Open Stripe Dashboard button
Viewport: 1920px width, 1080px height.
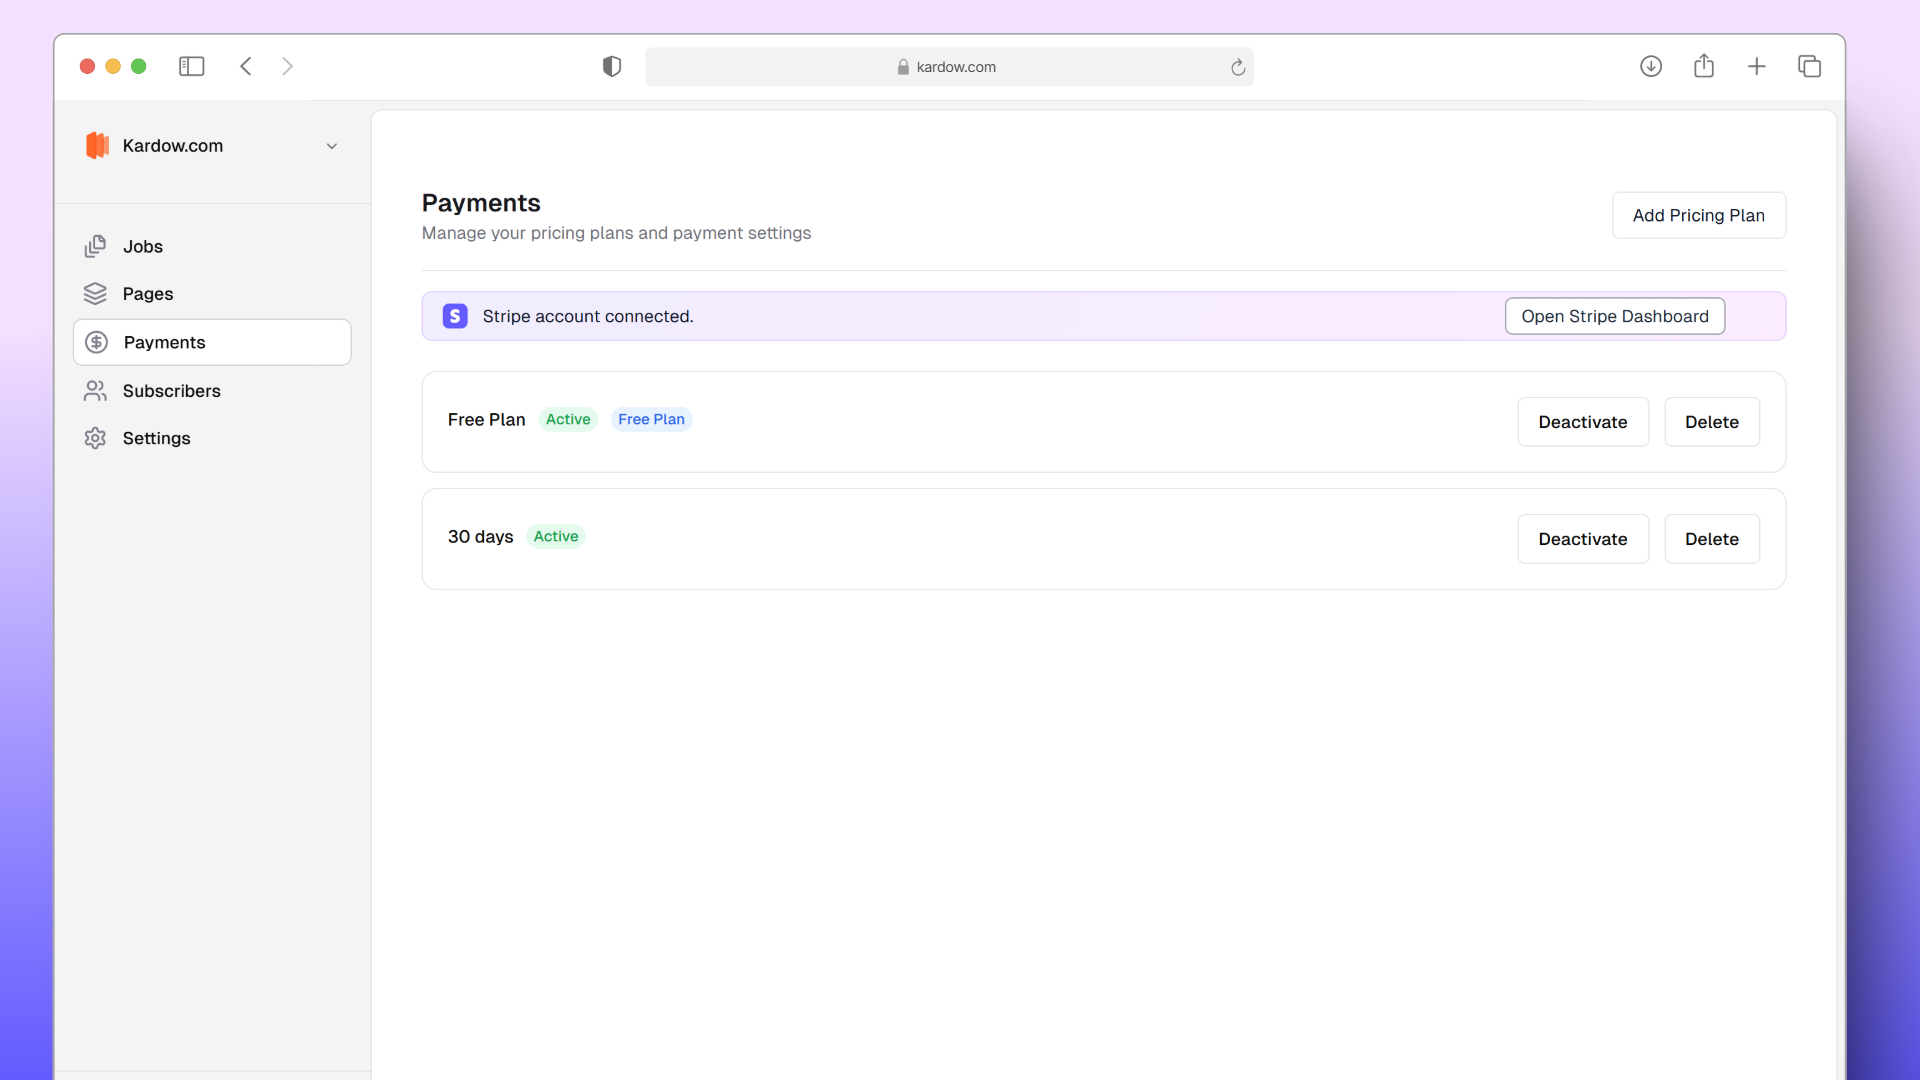(1615, 315)
